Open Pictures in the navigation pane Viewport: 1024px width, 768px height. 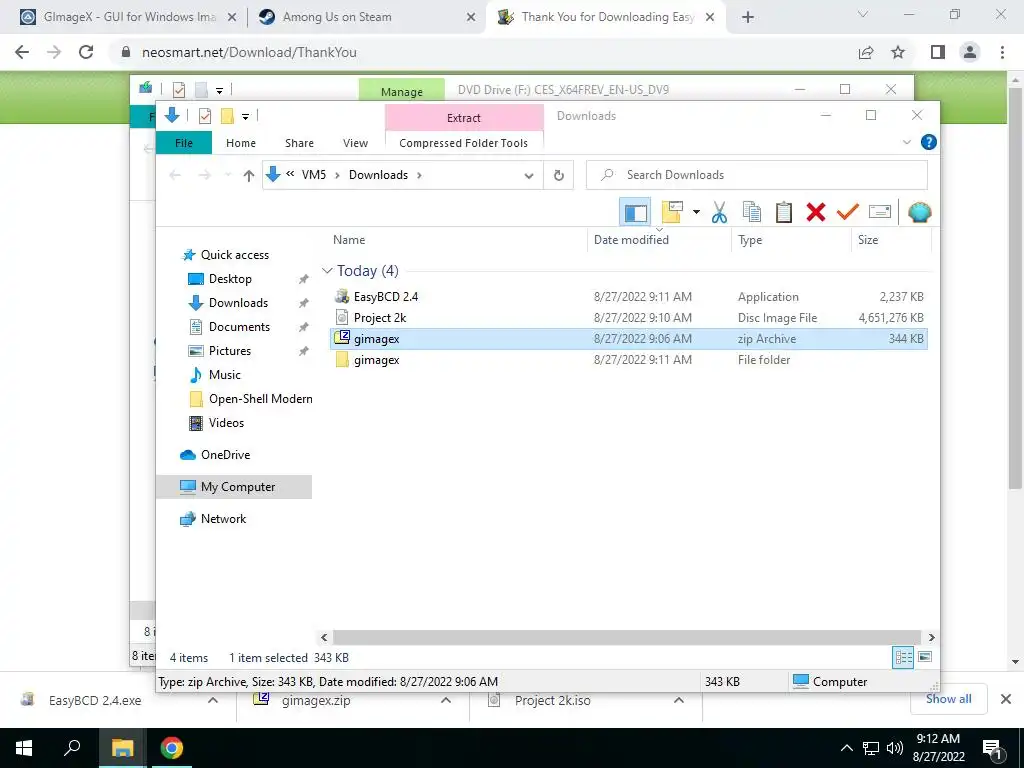(229, 351)
